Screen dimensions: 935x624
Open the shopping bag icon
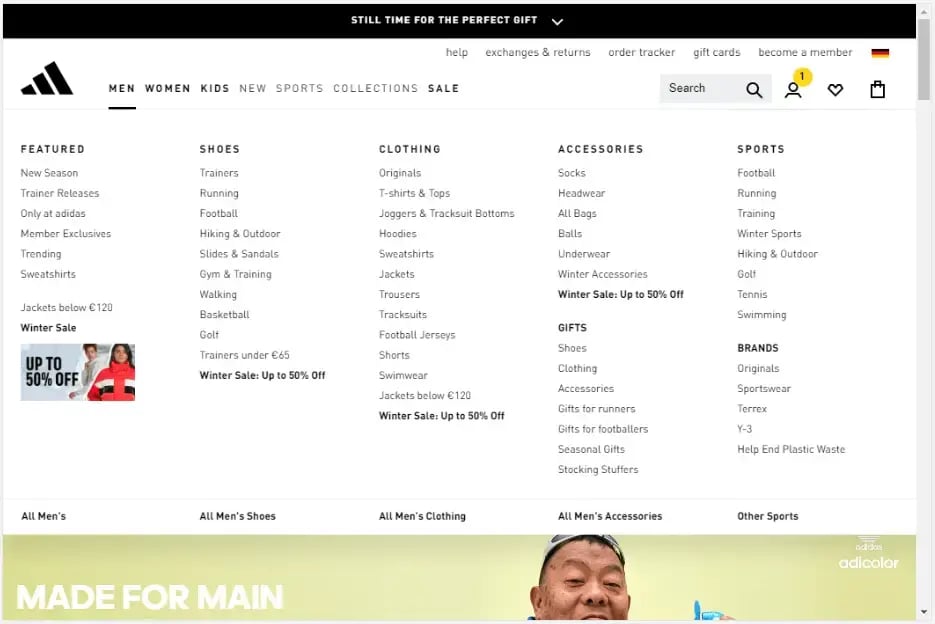coord(877,89)
